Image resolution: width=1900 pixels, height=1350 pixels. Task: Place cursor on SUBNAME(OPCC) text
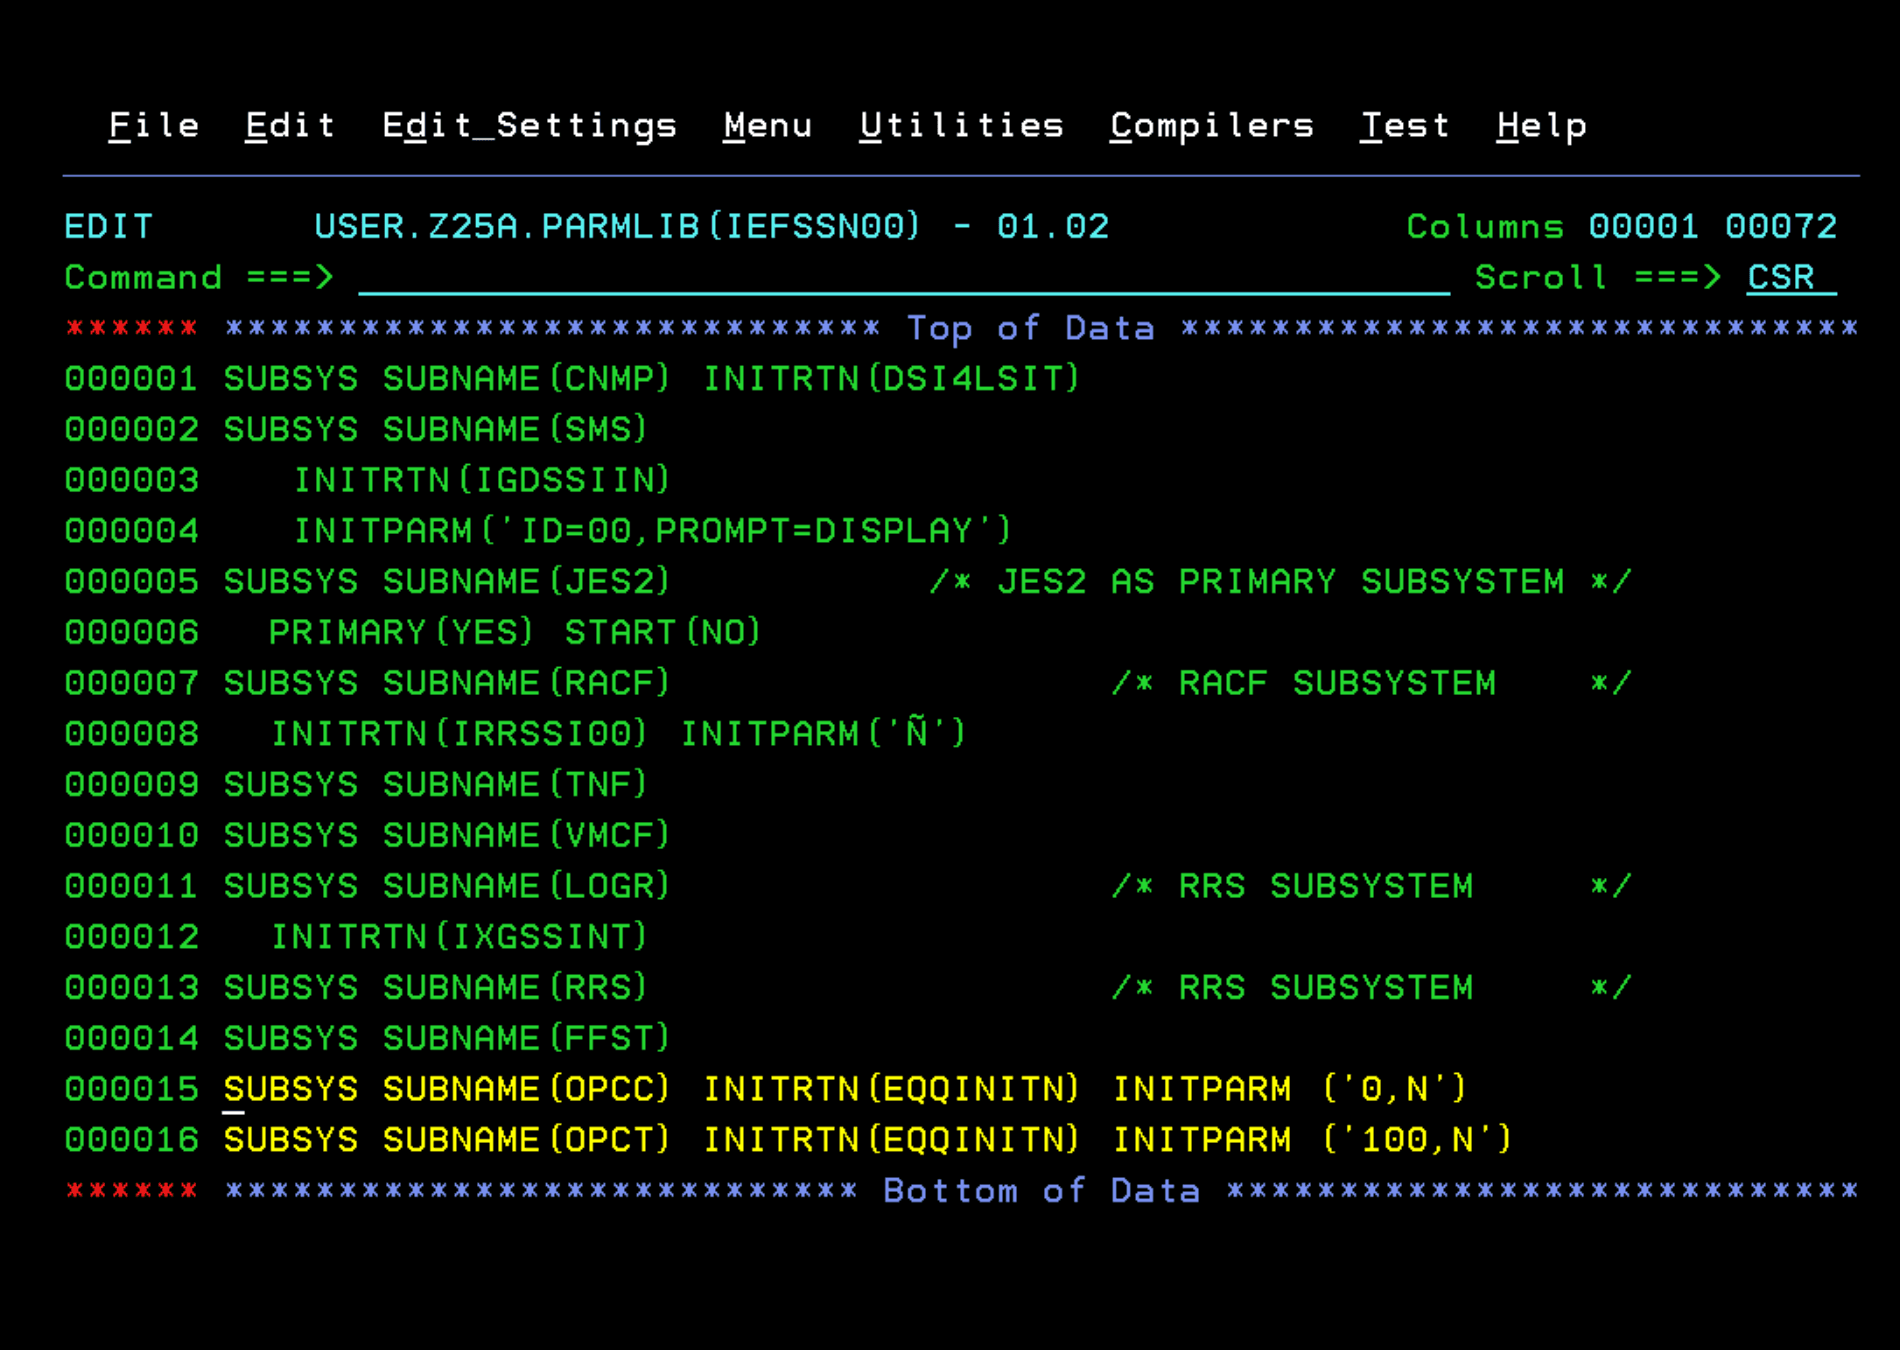pos(526,1089)
